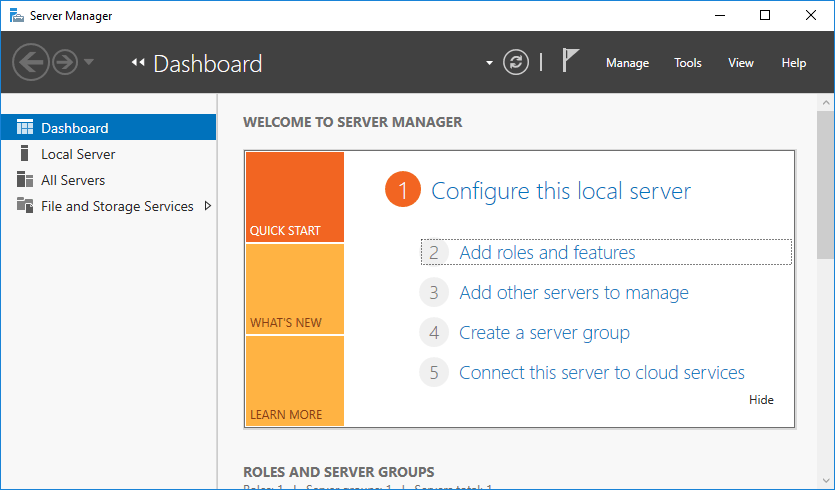
Task: Open the View menu
Action: coord(740,63)
